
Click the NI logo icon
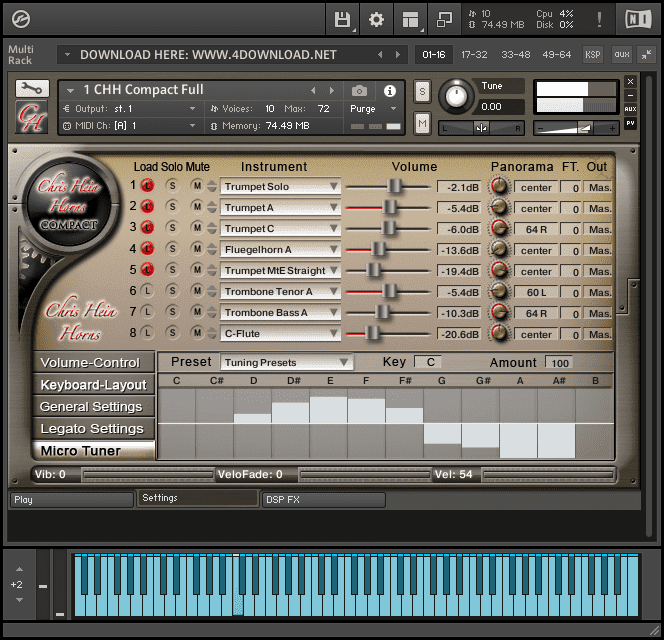638,19
